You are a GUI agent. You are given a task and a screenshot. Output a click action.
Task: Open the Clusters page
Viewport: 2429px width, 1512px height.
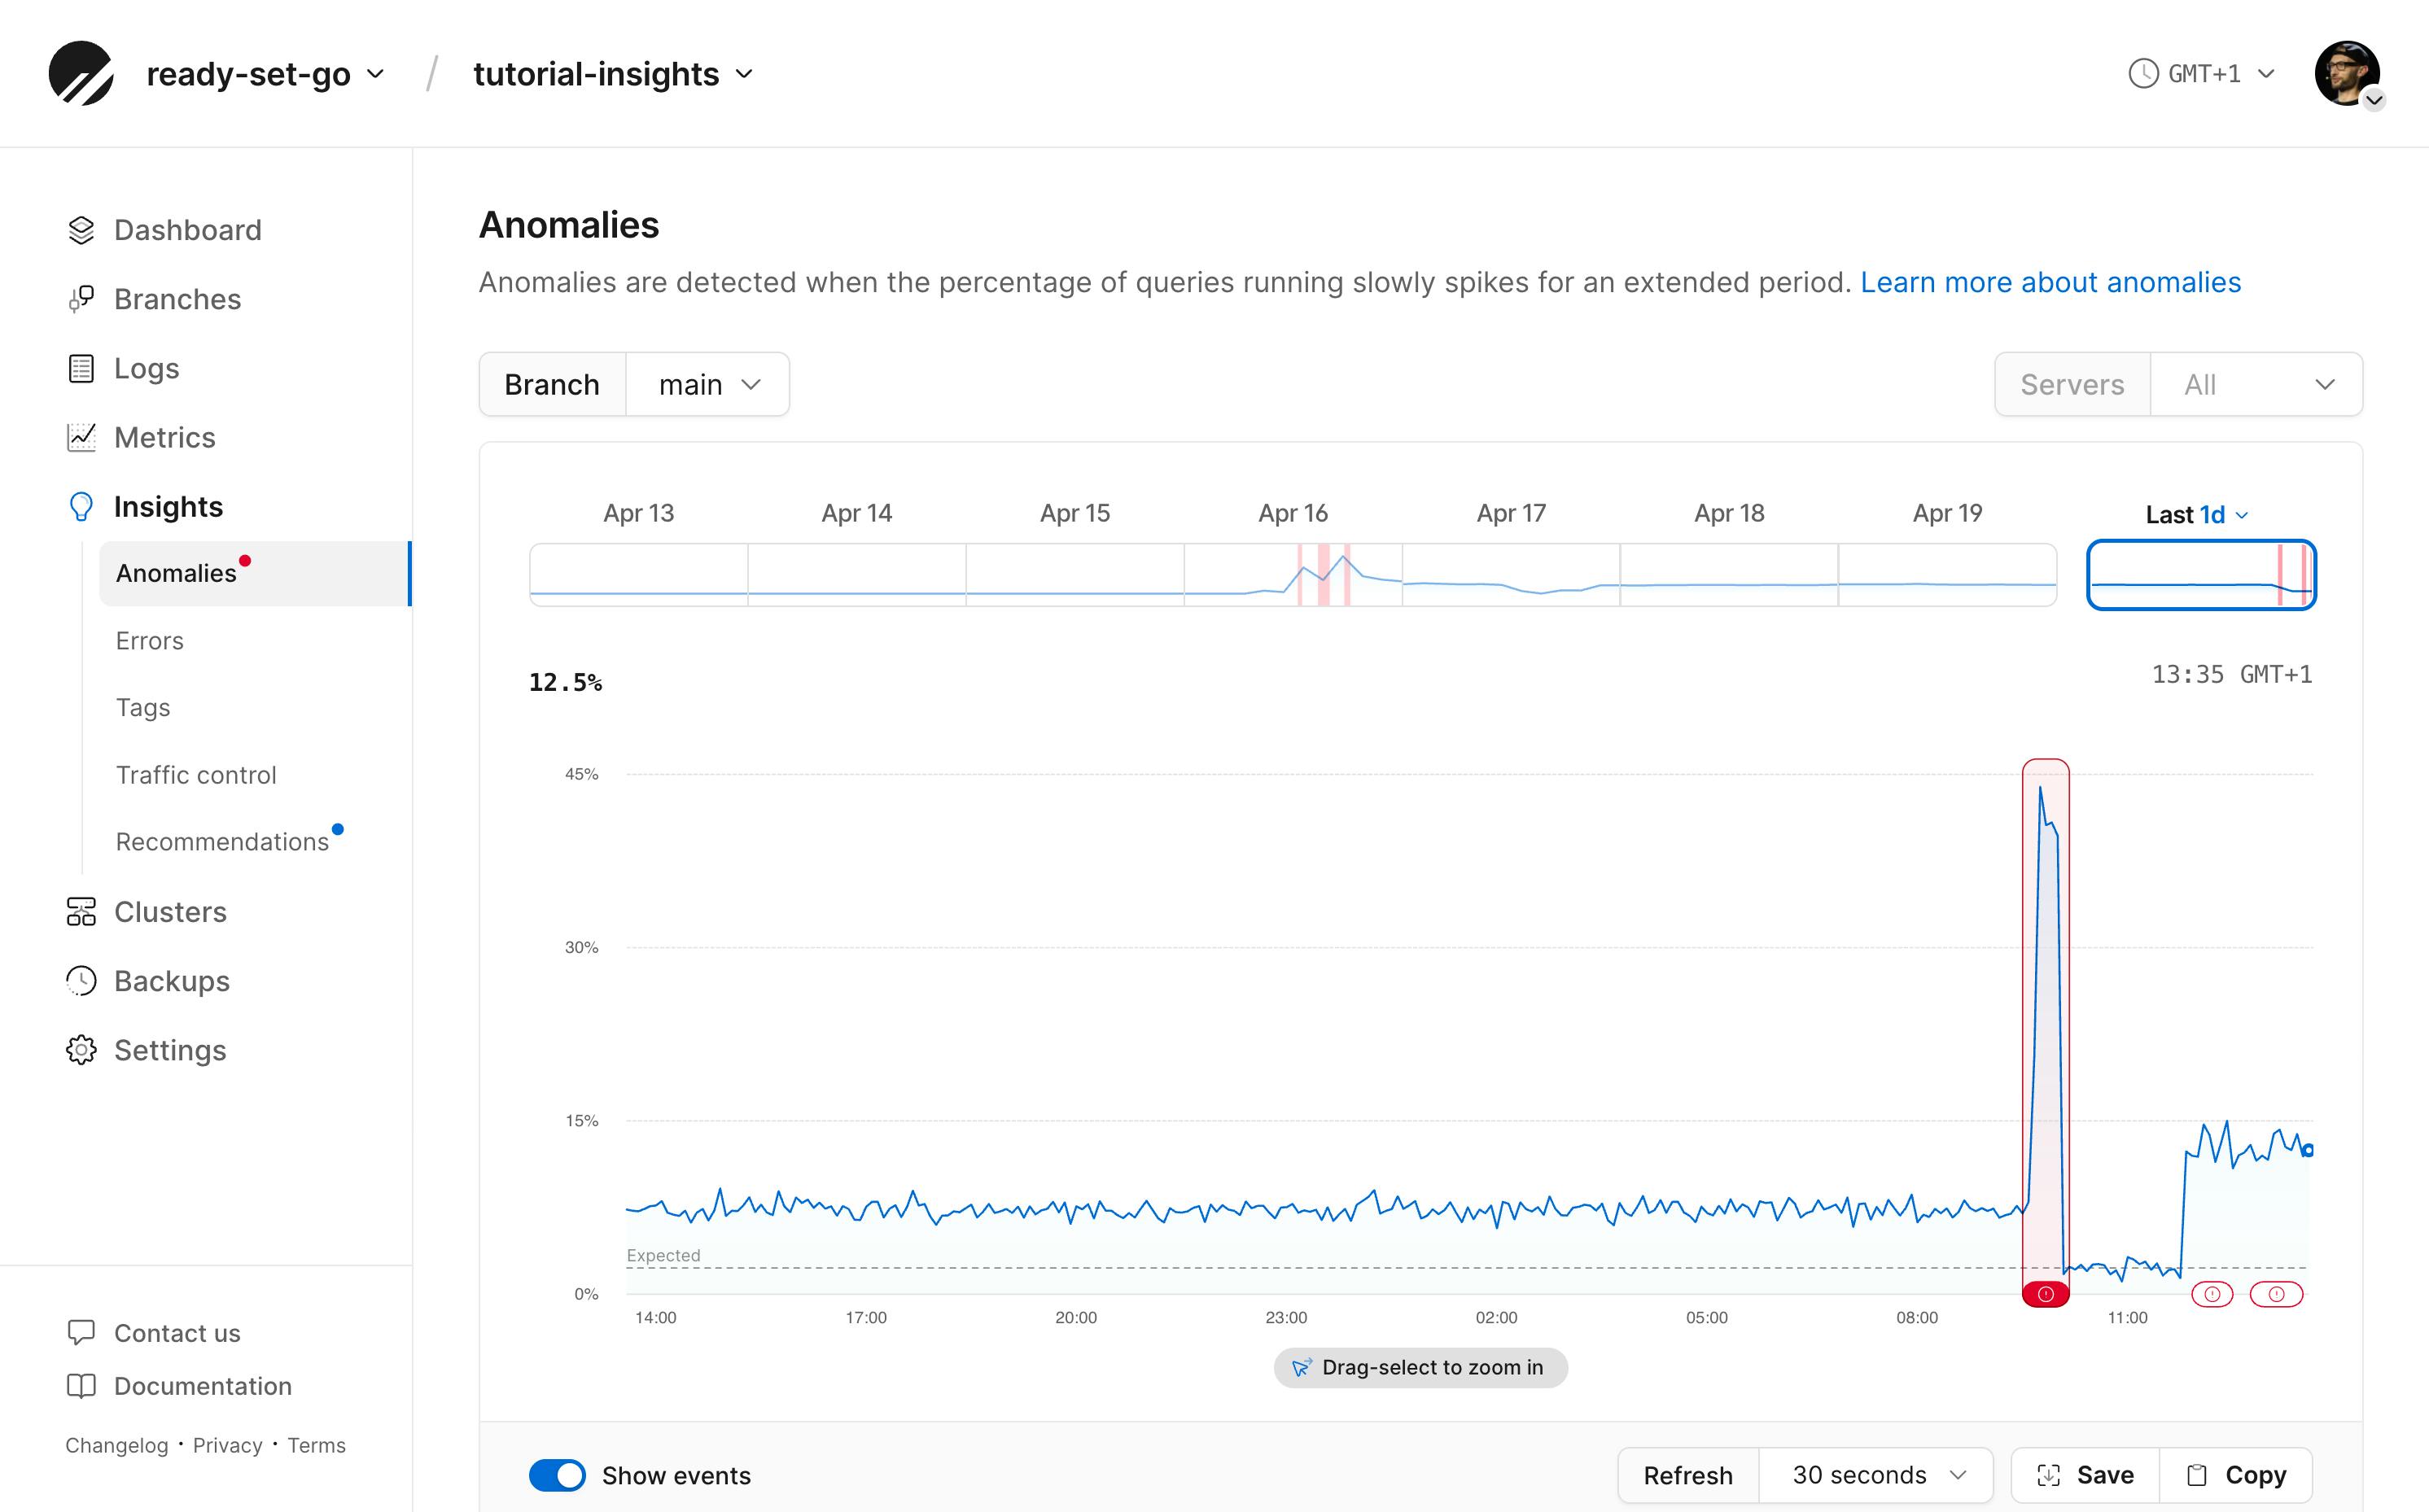pyautogui.click(x=170, y=911)
